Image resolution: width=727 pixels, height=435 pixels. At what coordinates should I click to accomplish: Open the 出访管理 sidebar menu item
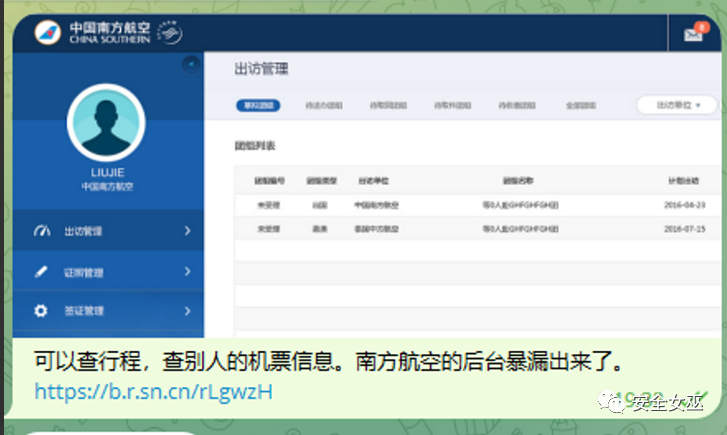pyautogui.click(x=108, y=230)
